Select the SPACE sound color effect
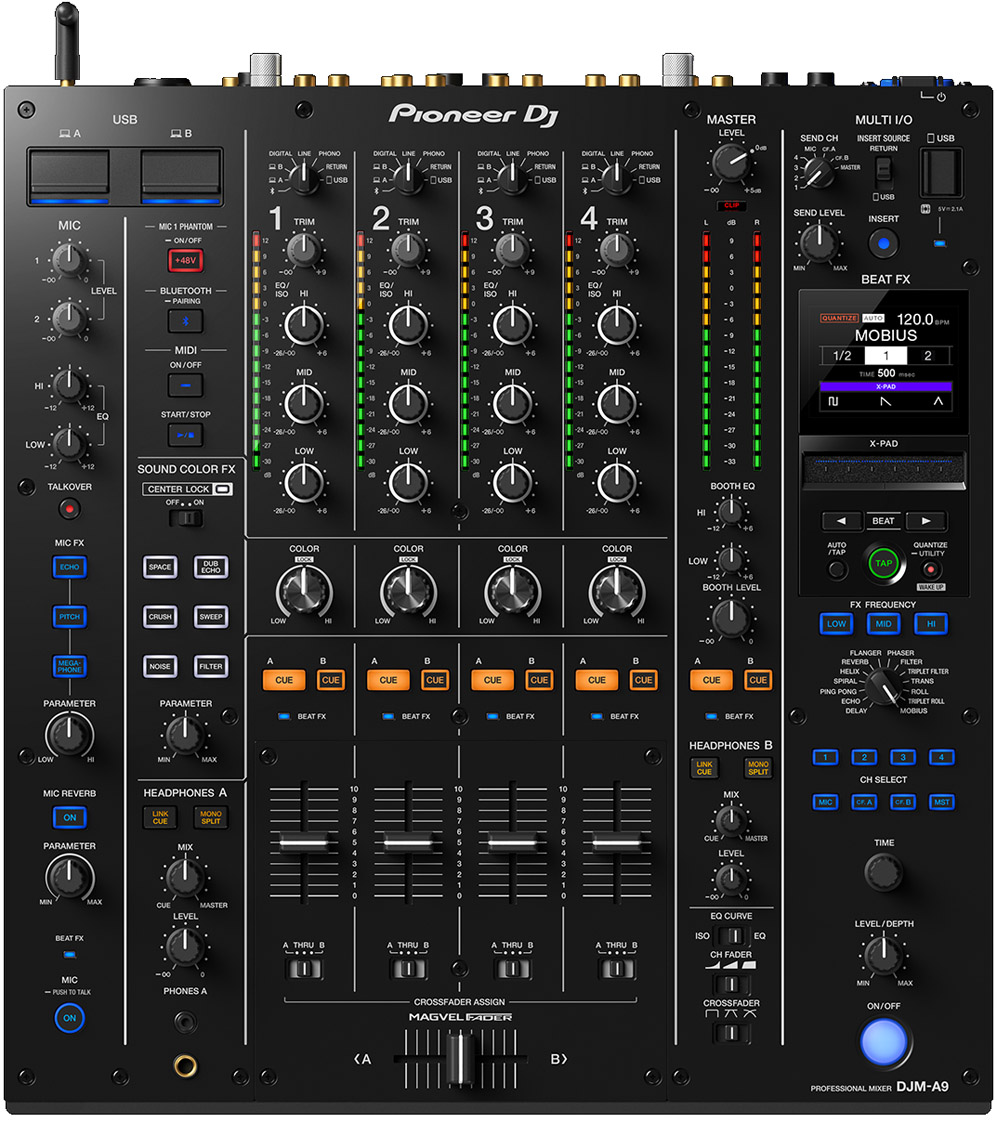 pos(160,567)
